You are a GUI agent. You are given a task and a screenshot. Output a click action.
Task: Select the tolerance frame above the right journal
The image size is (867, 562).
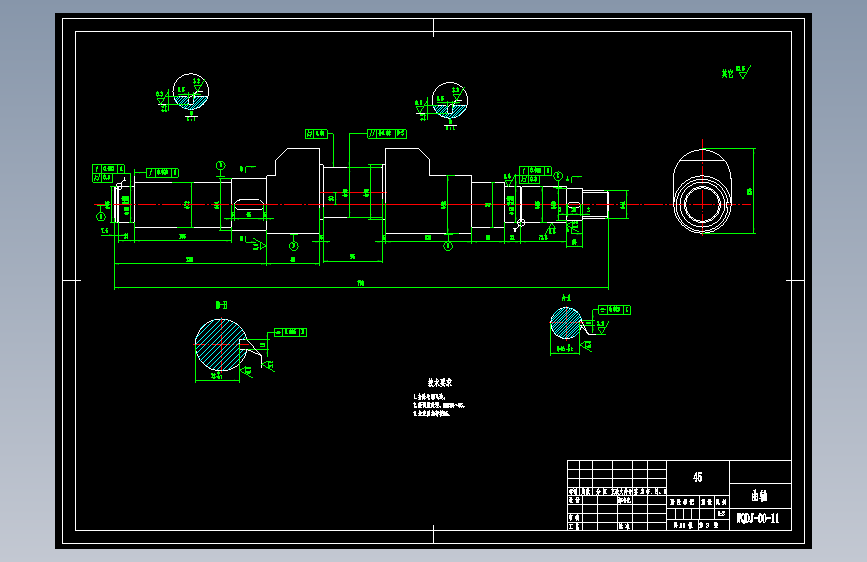tap(535, 175)
